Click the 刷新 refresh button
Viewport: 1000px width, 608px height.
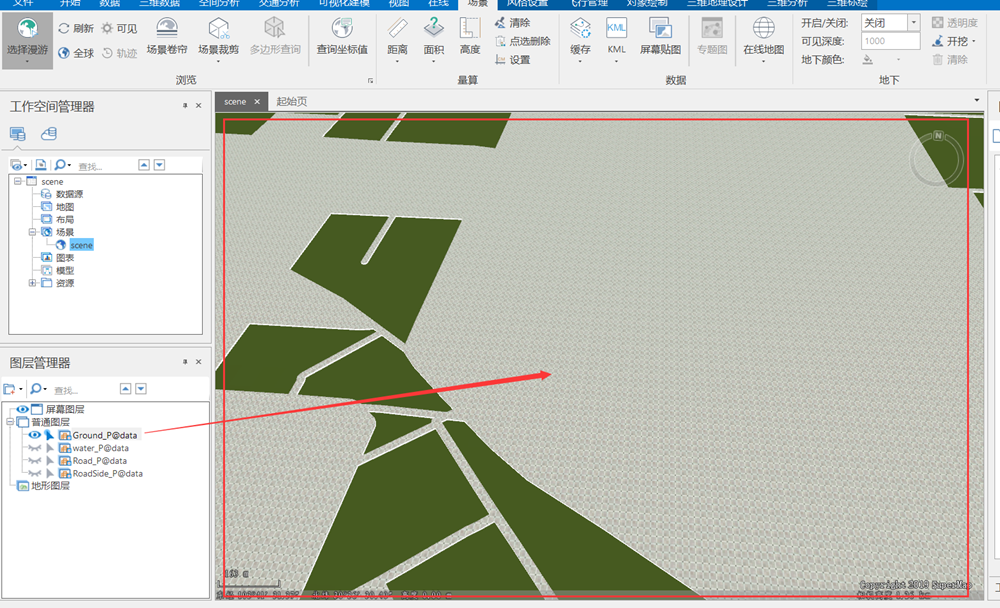(76, 28)
